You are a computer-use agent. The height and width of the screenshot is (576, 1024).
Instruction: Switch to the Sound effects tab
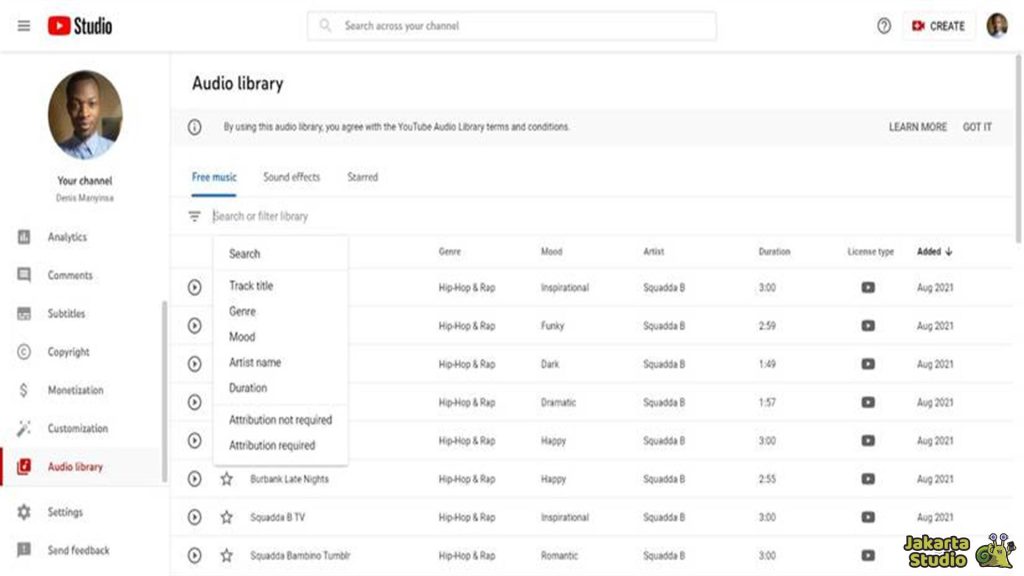[x=291, y=177]
